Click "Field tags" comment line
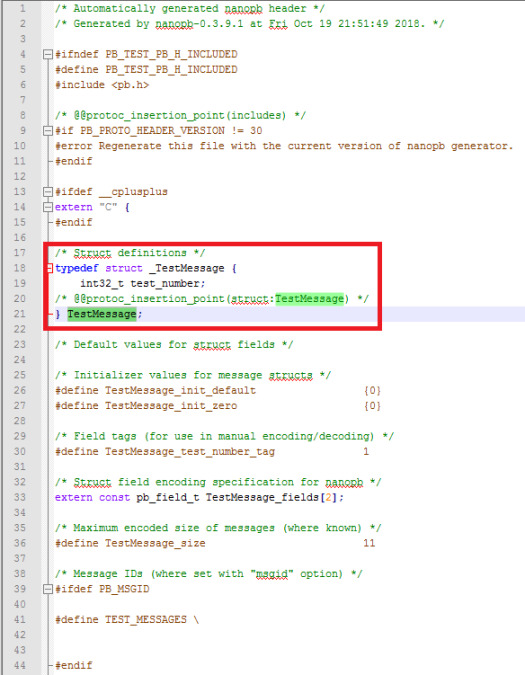The width and height of the screenshot is (525, 675). tap(224, 436)
